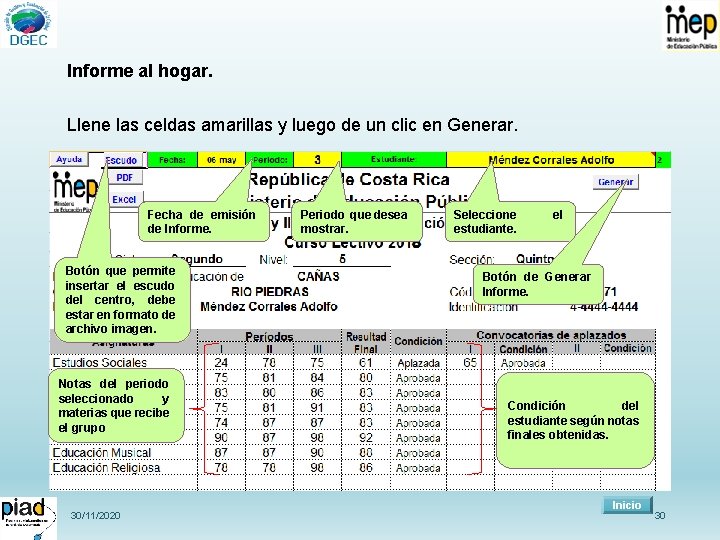The width and height of the screenshot is (720, 540).
Task: Select the green 'Fecha:' label cell
Action: [x=172, y=160]
